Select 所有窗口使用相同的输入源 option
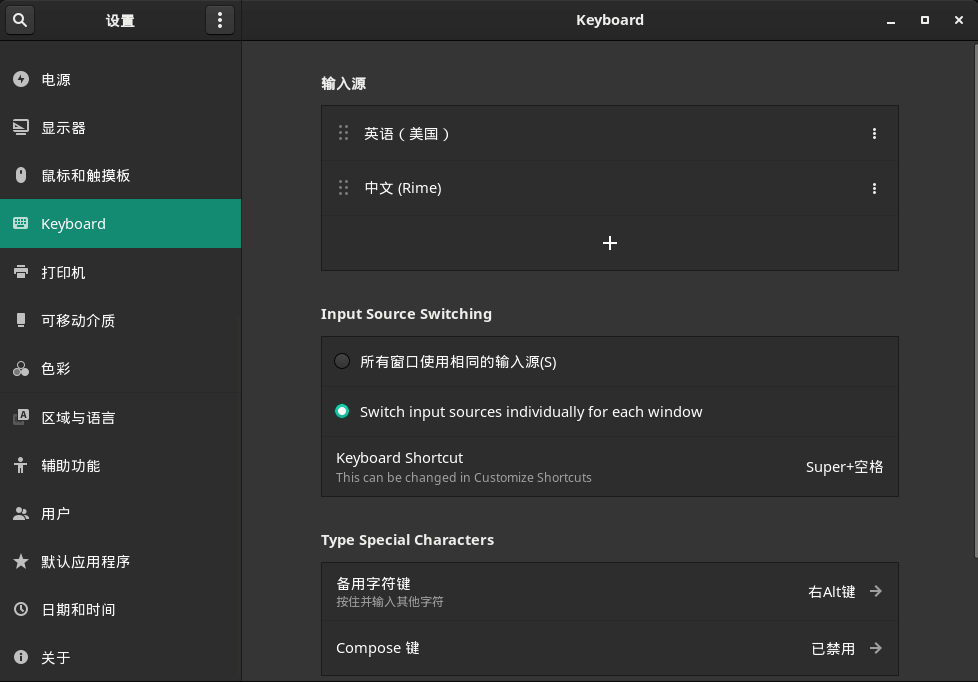The width and height of the screenshot is (978, 682). [x=341, y=361]
